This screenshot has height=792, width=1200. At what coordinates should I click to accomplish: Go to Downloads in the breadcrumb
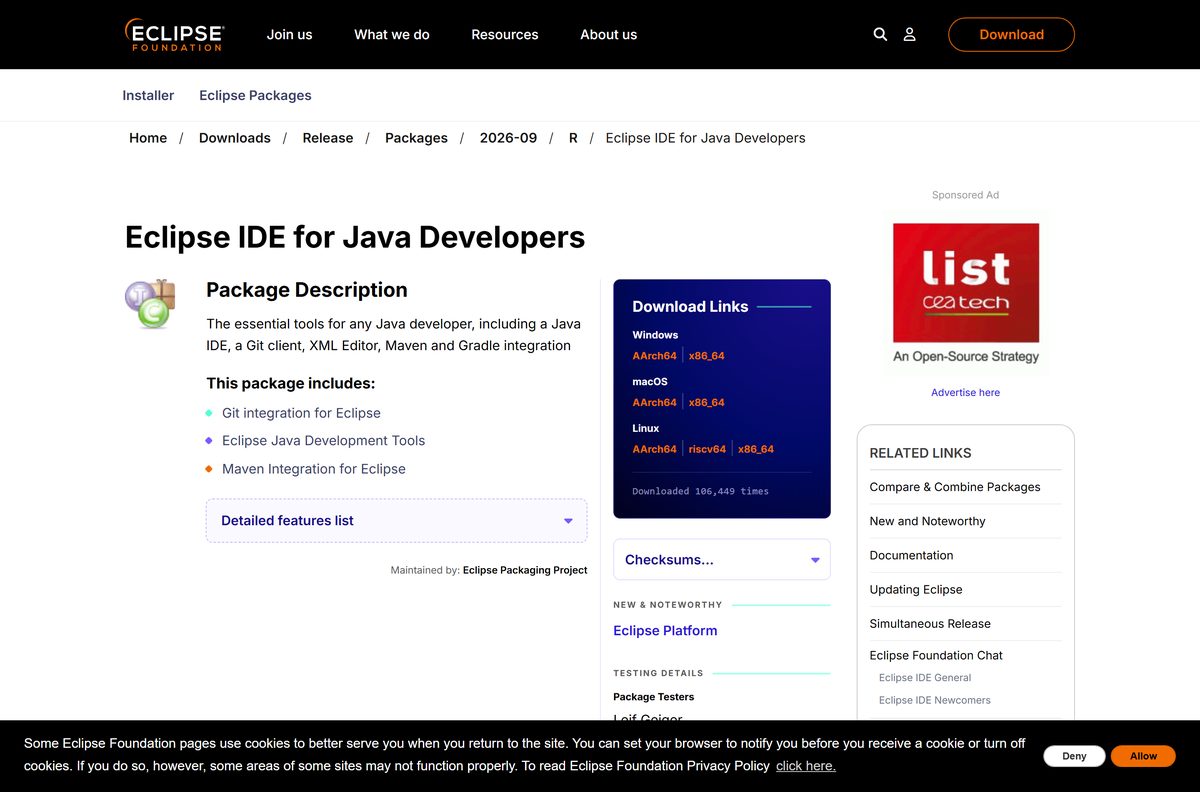[x=235, y=138]
